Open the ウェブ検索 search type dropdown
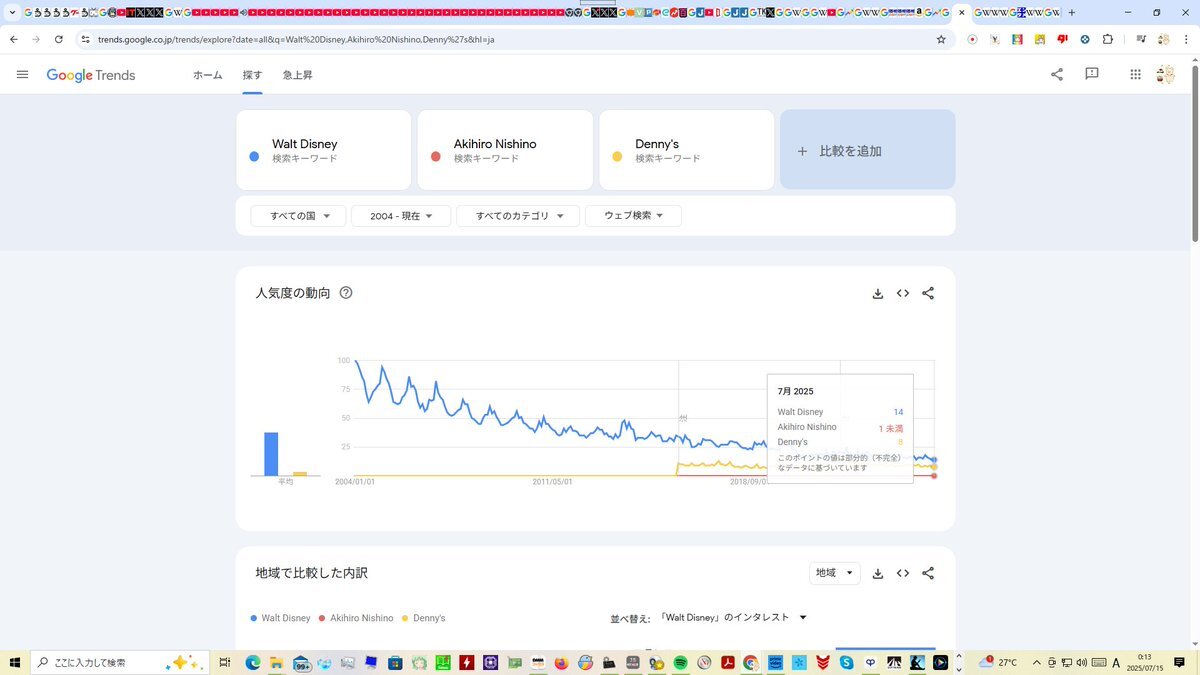Viewport: 1200px width, 675px height. point(633,216)
